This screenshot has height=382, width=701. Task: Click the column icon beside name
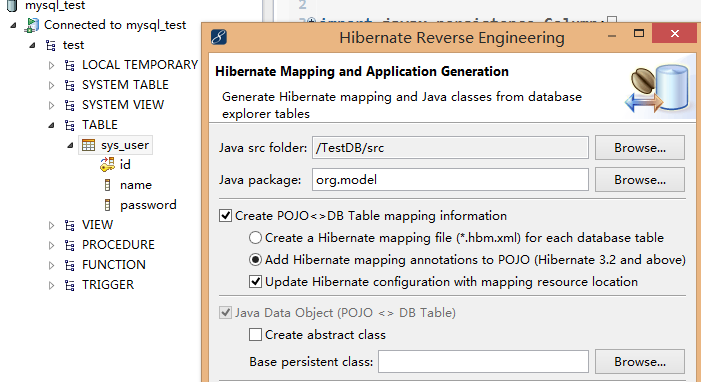[107, 185]
